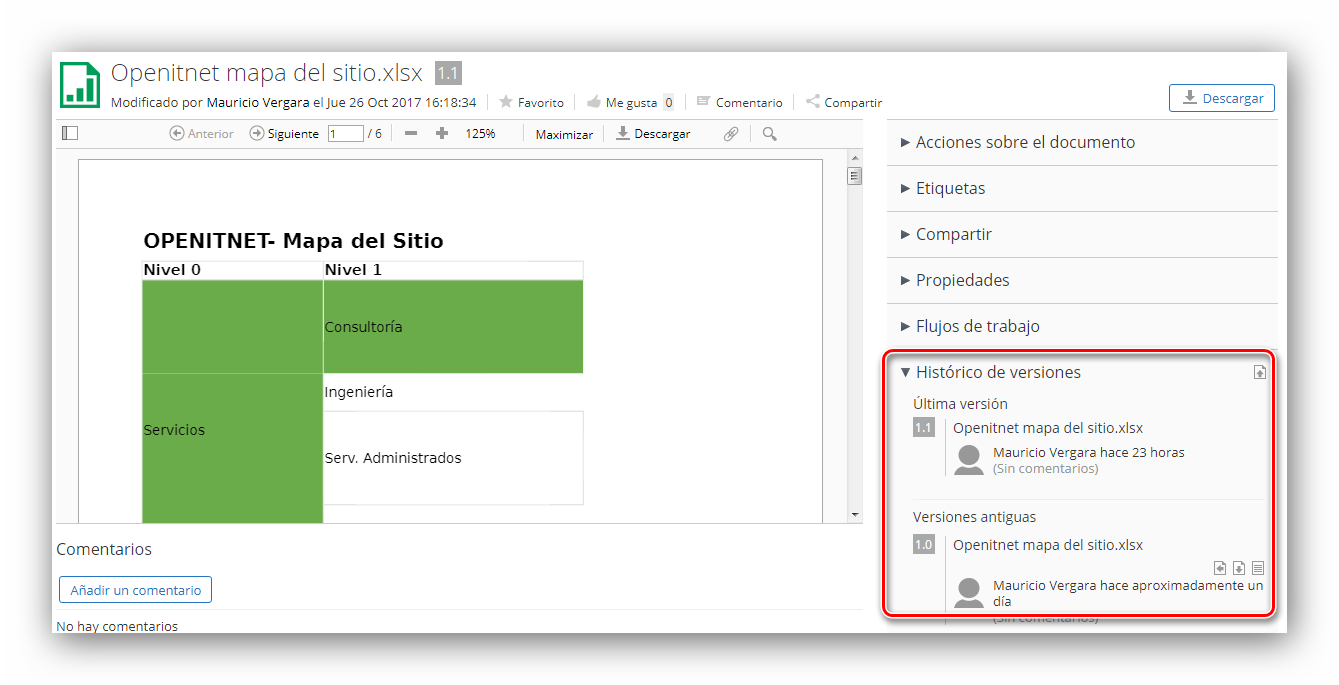Click the Última versión label

(960, 404)
